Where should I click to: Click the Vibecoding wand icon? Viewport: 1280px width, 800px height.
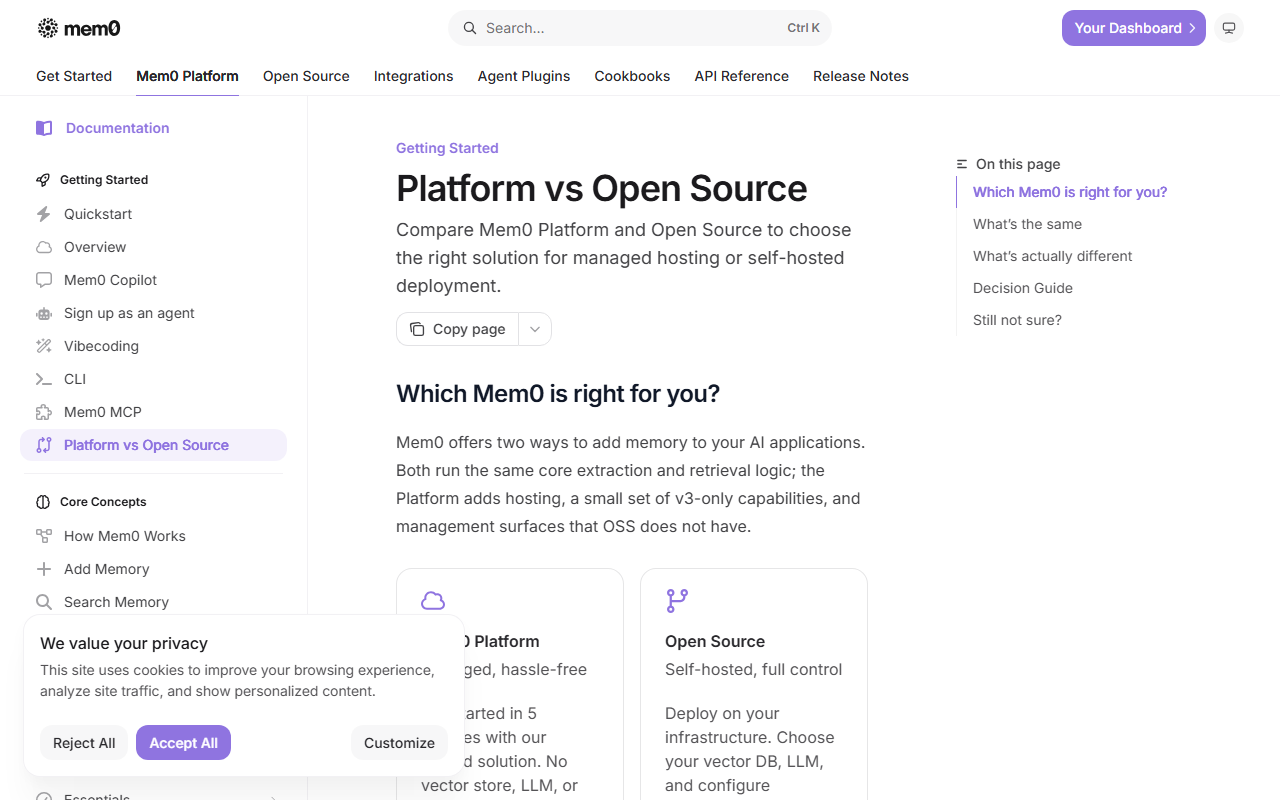[44, 346]
